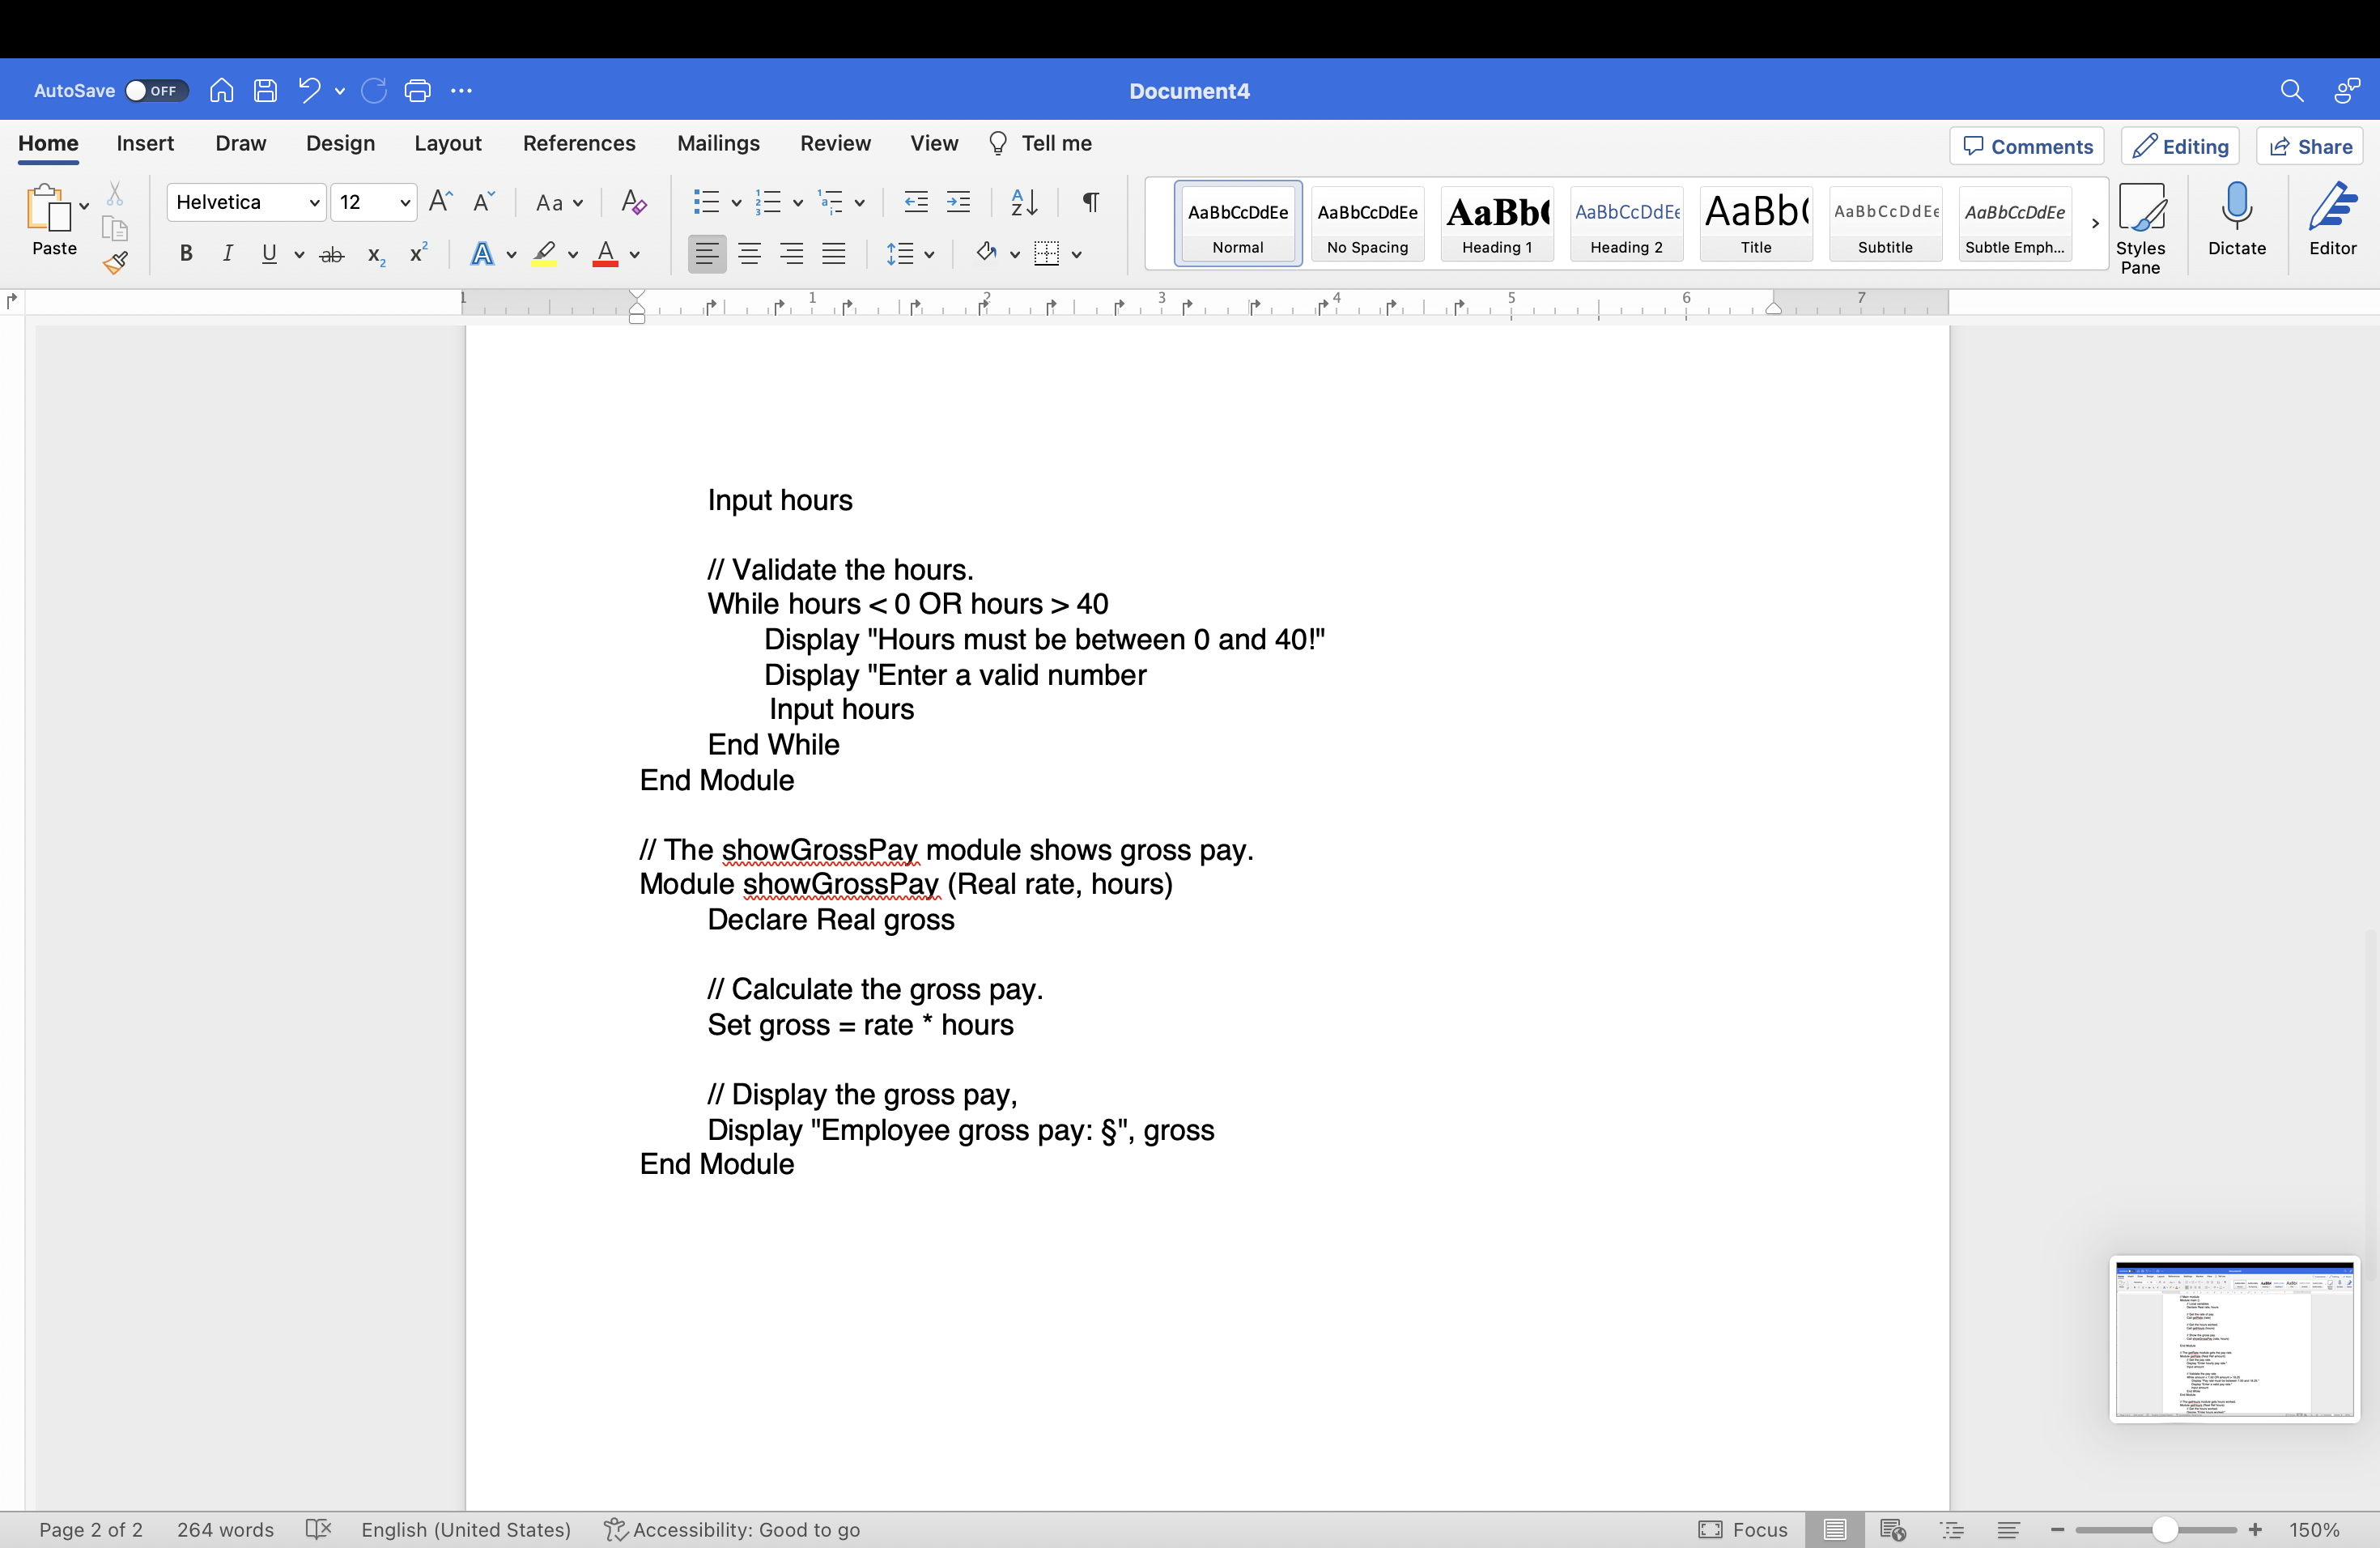Click the Format Painter brush icon
Image resolution: width=2380 pixels, height=1548 pixels.
tap(115, 263)
